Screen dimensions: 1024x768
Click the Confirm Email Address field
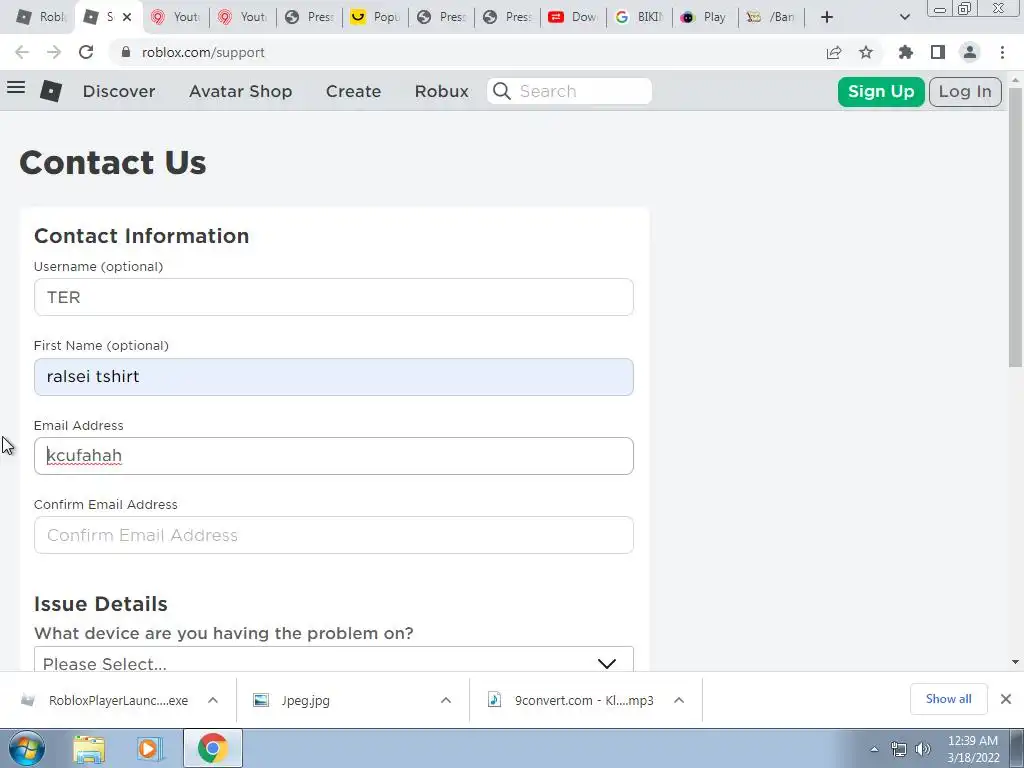[x=334, y=535]
